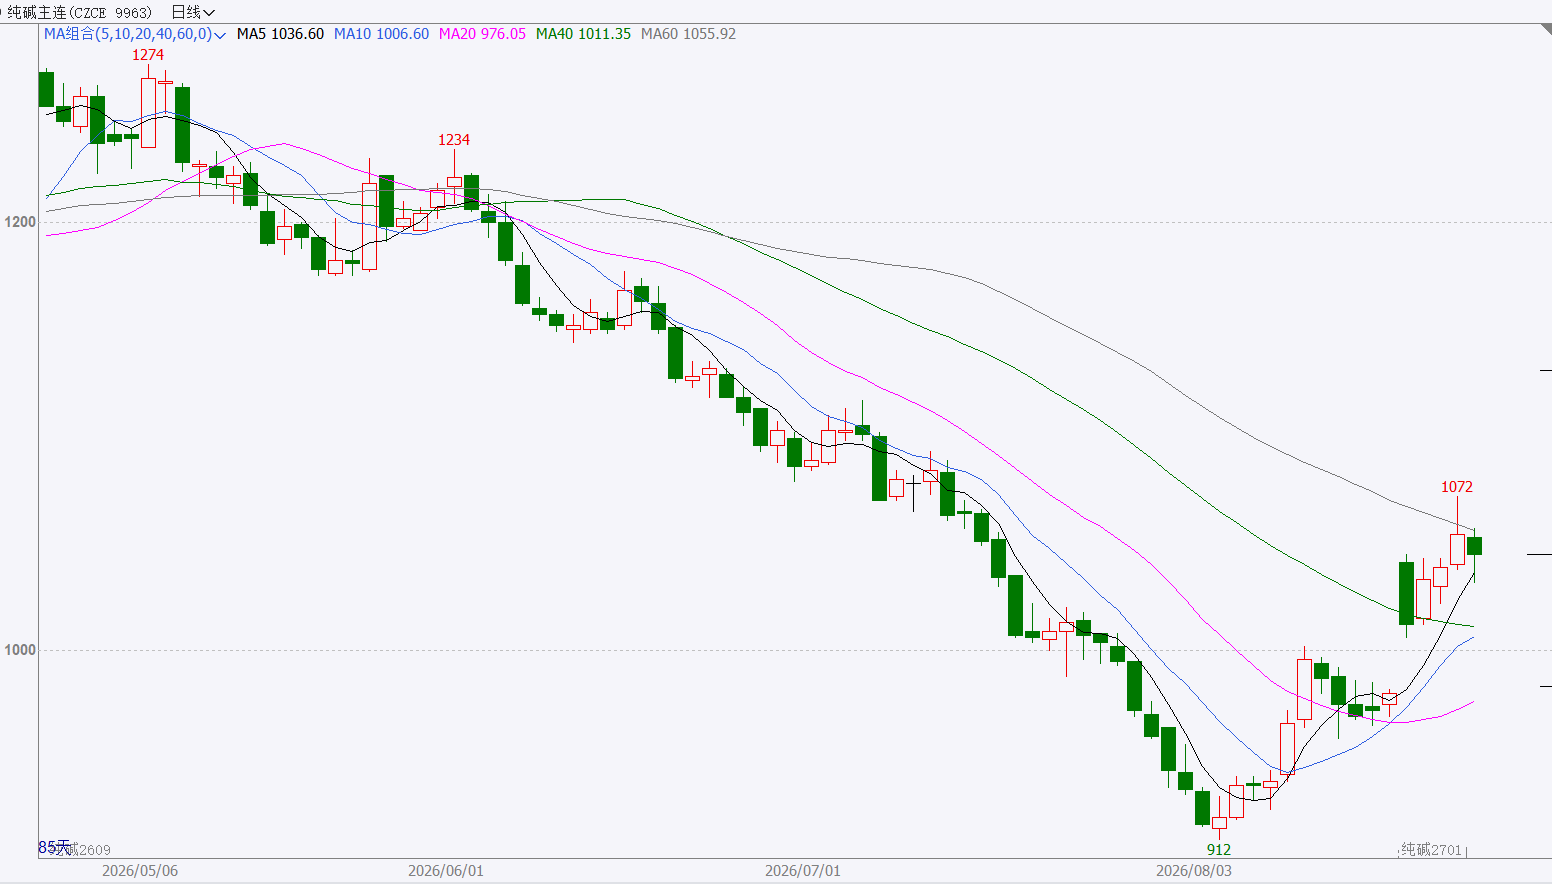Click the 912 low price label

[x=1219, y=850]
